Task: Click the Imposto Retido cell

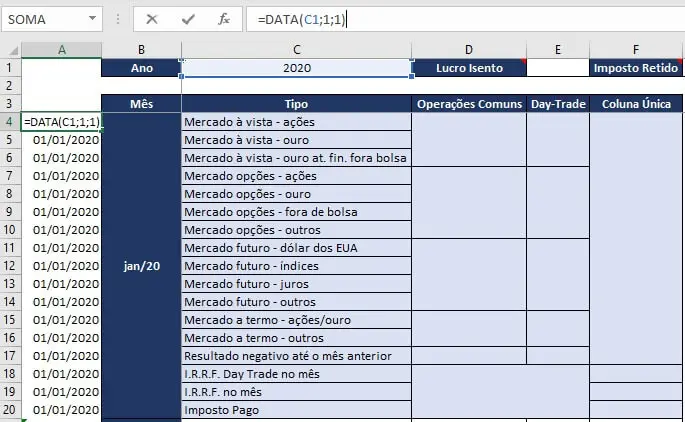Action: [636, 68]
